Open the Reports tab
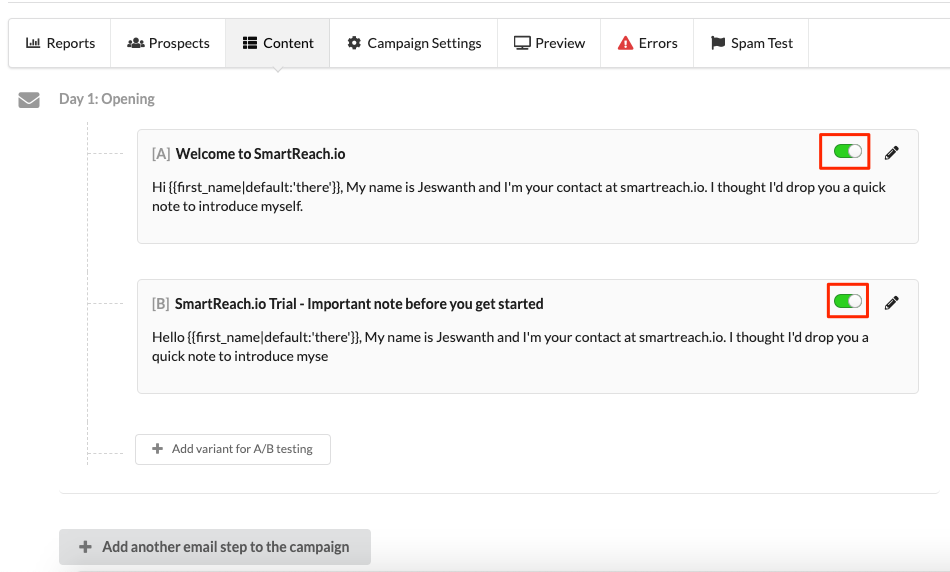The height and width of the screenshot is (572, 950). click(60, 43)
